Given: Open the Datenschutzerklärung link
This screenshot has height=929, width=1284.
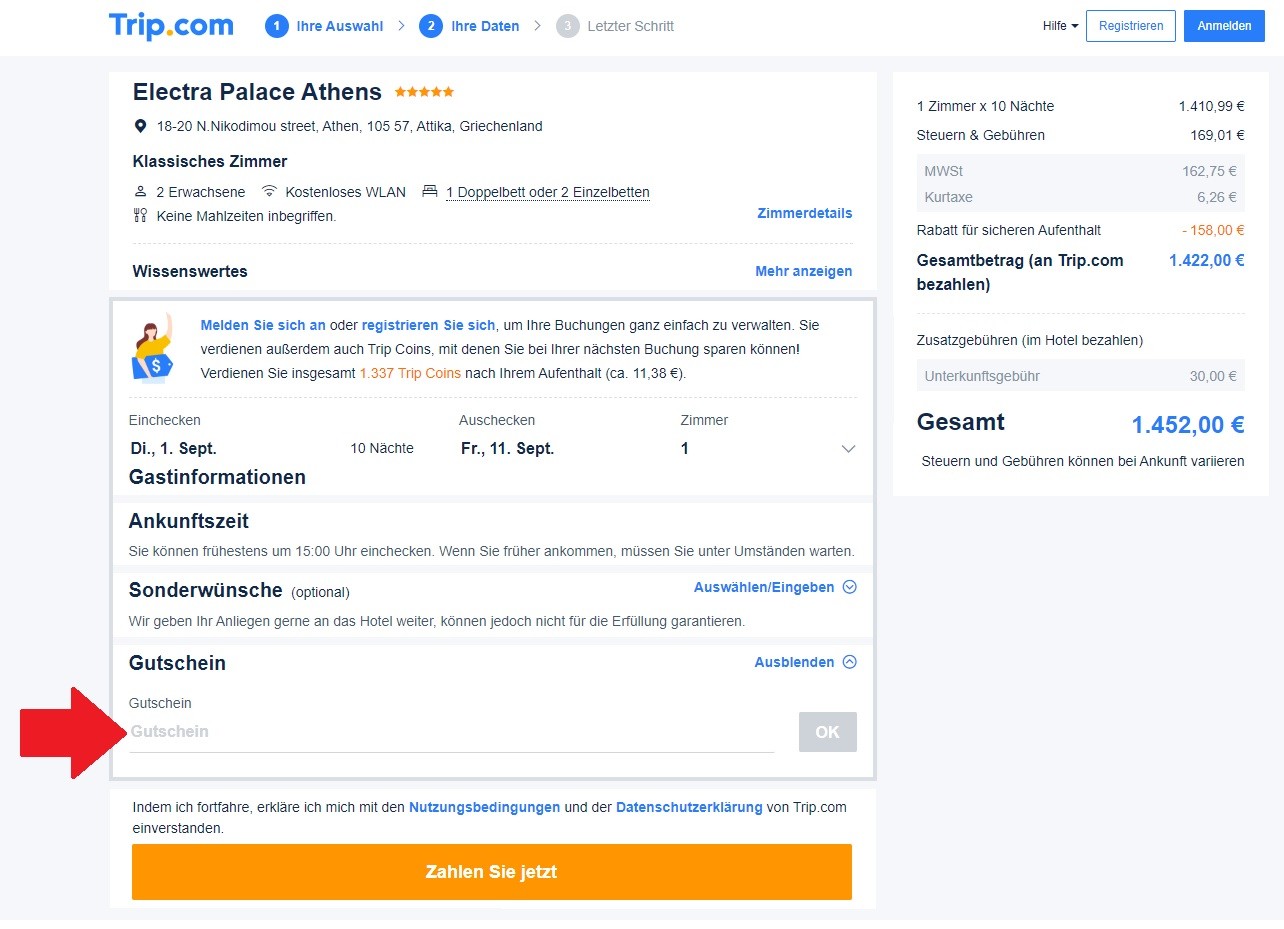Looking at the screenshot, I should tap(689, 807).
